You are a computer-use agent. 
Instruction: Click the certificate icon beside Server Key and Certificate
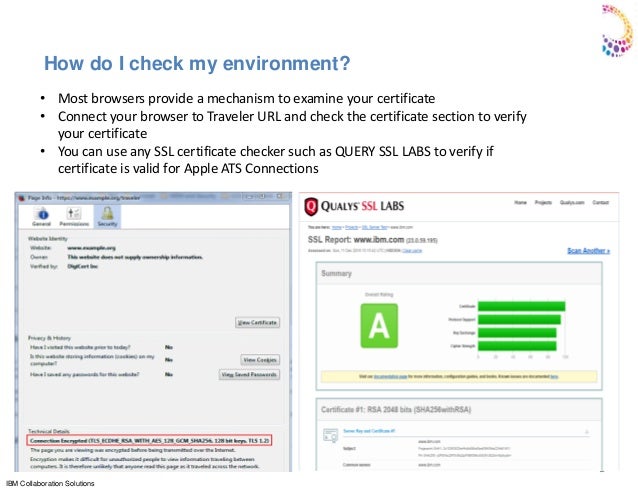330,435
